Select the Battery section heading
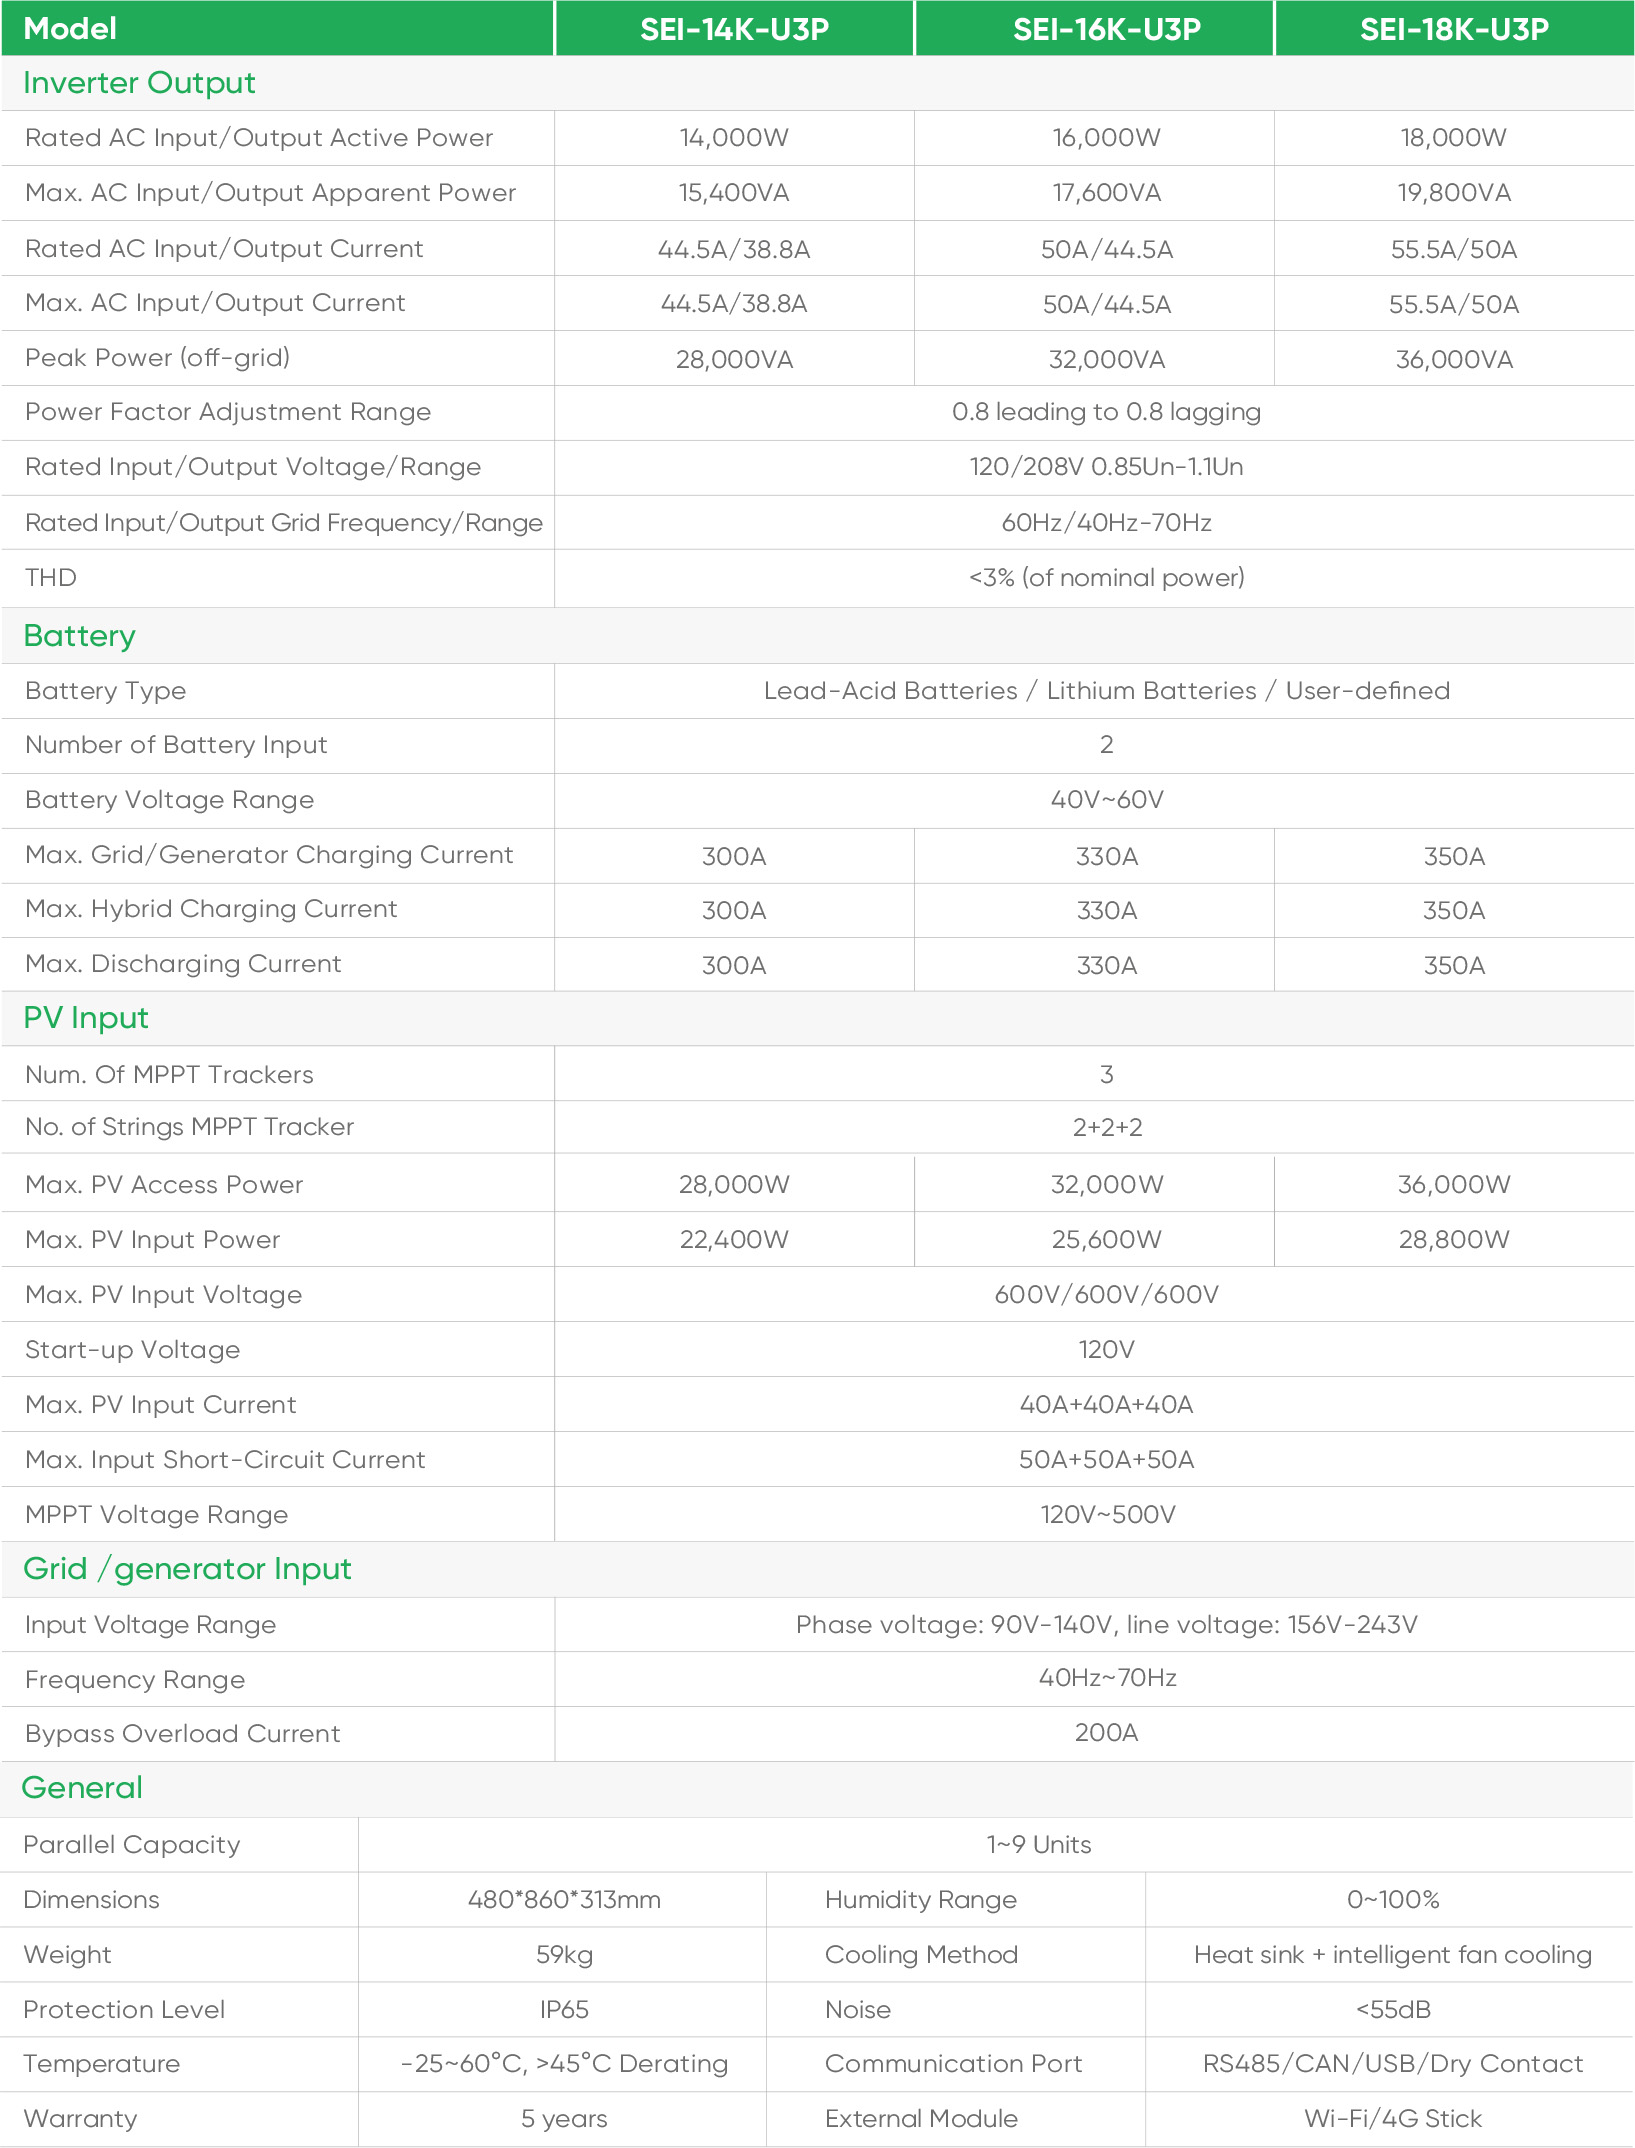This screenshot has width=1635, height=2148. [x=79, y=636]
